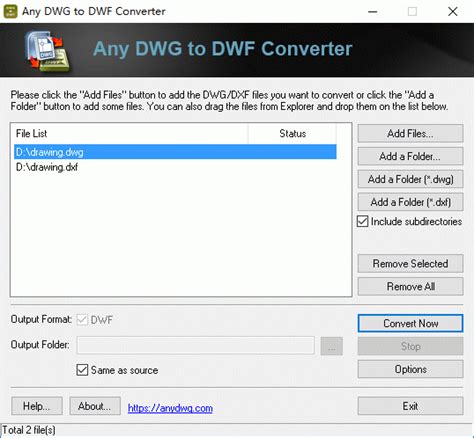Viewport: 474px width, 438px height.
Task: Select the D:\drawing.dxf row
Action: (175, 167)
